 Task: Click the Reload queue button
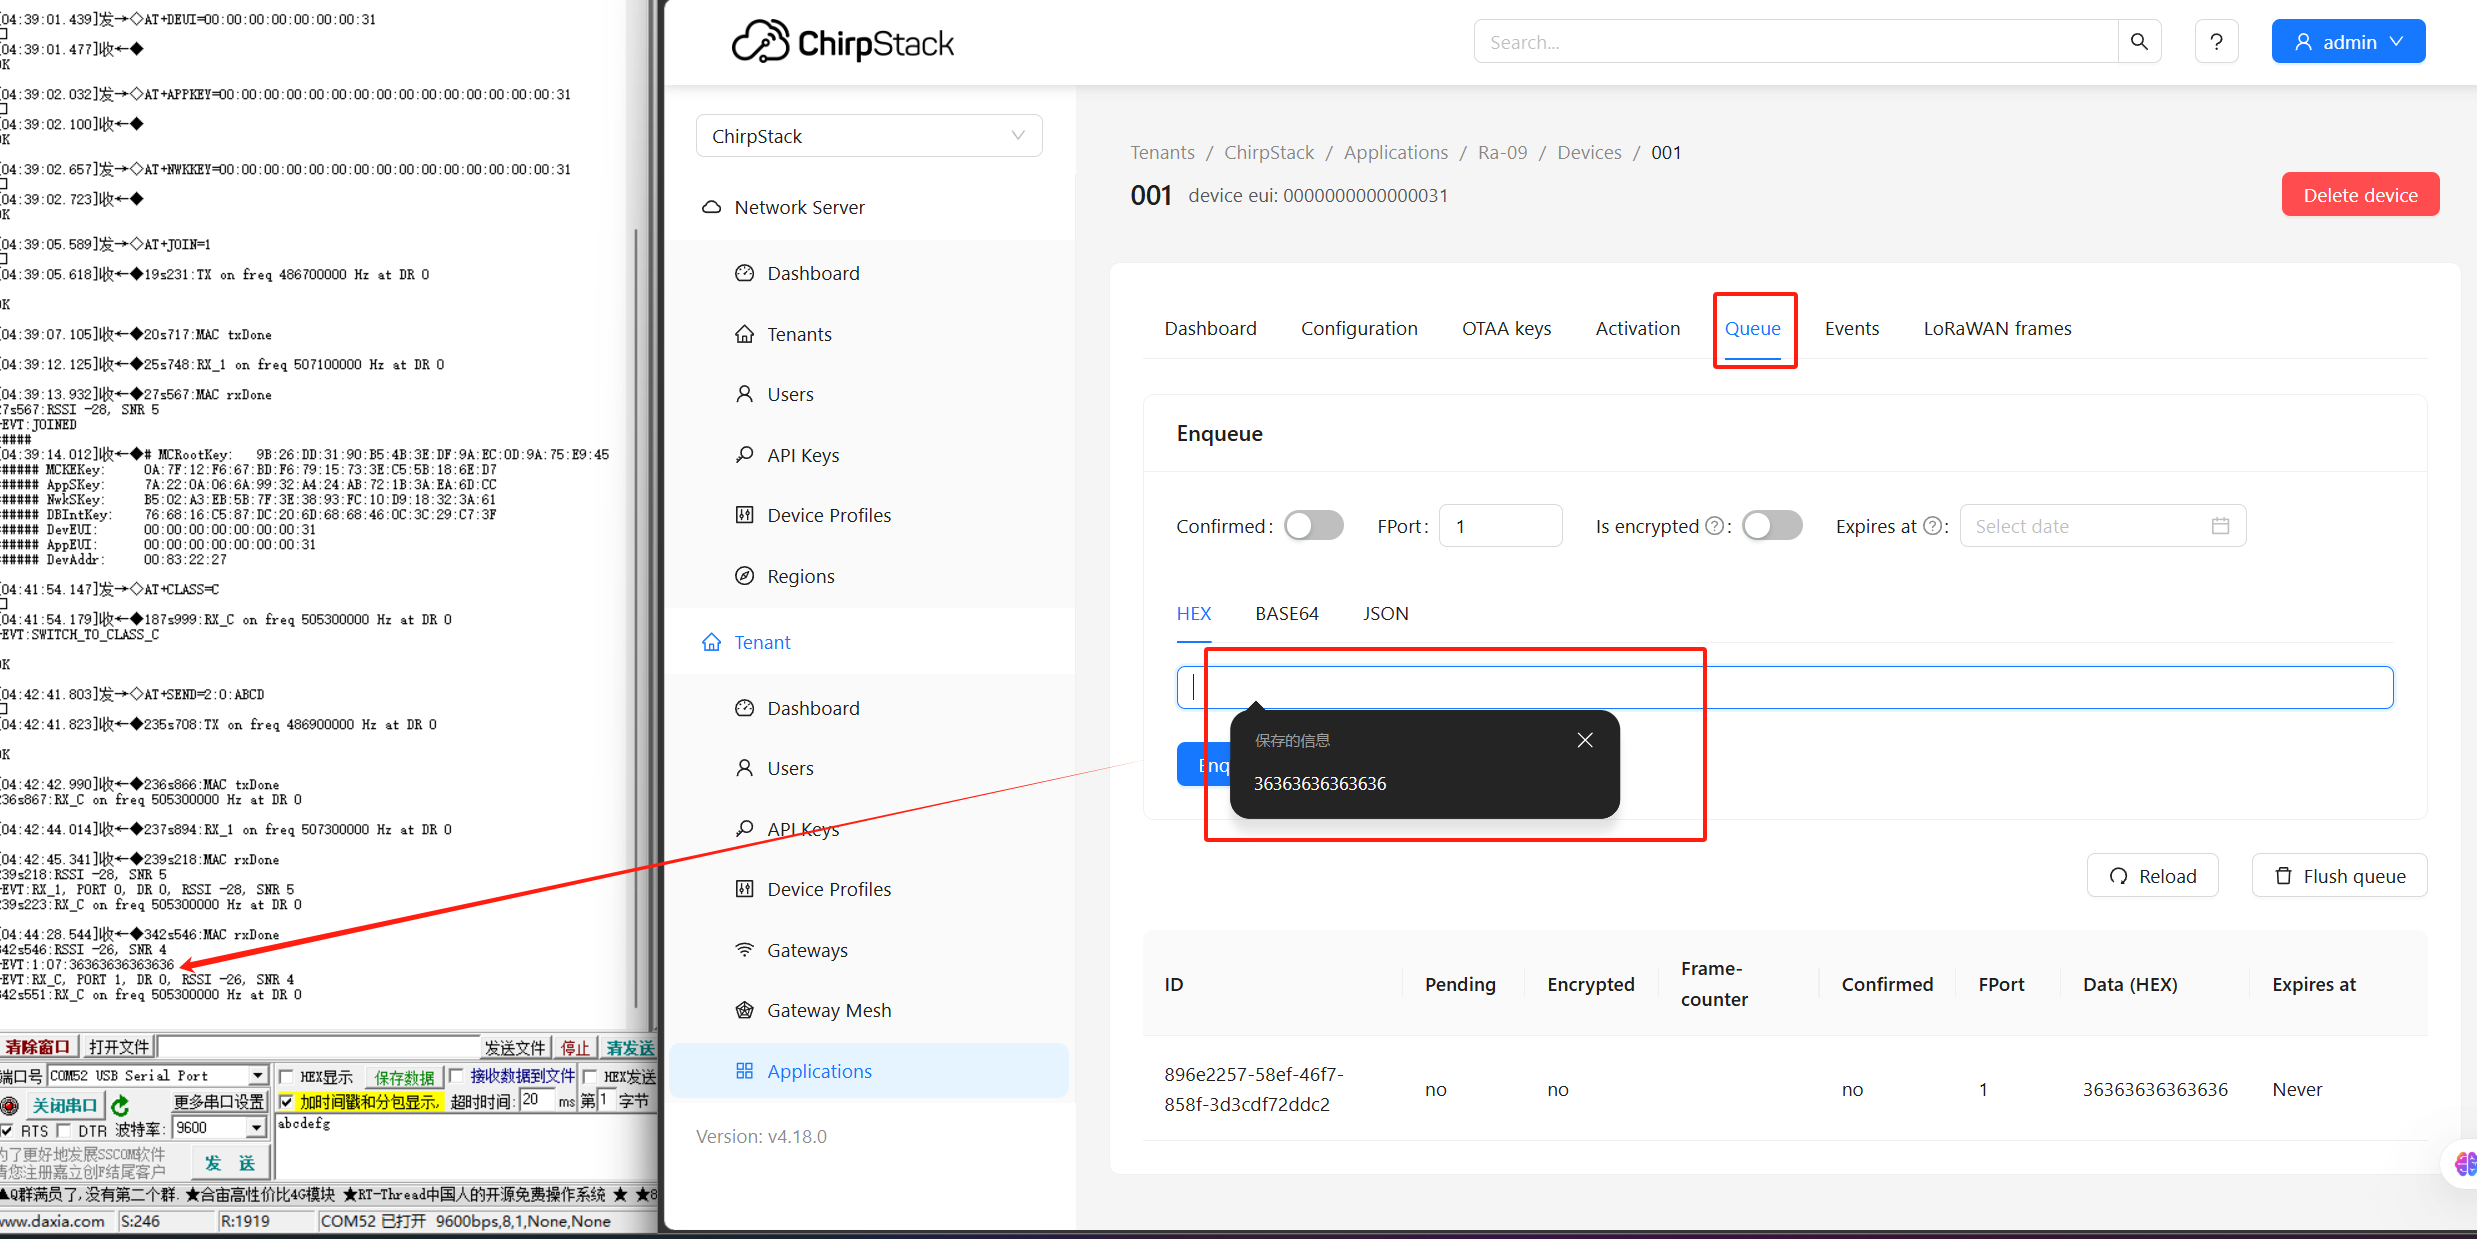click(2152, 876)
